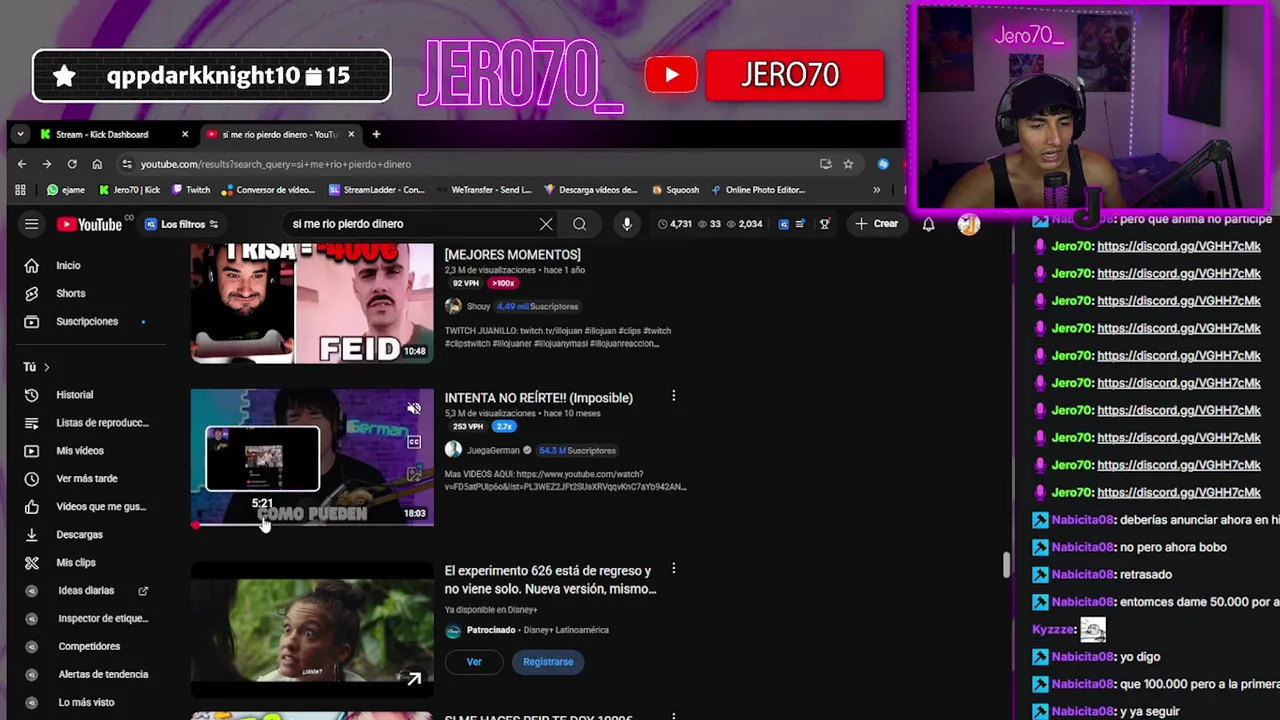
Task: Open the tab search dropdown arrow
Action: coord(22,135)
